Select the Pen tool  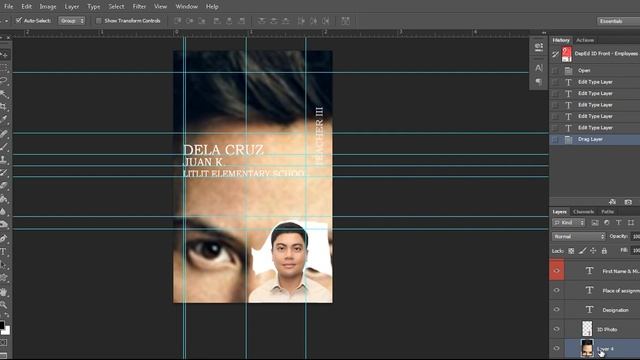coord(4,238)
